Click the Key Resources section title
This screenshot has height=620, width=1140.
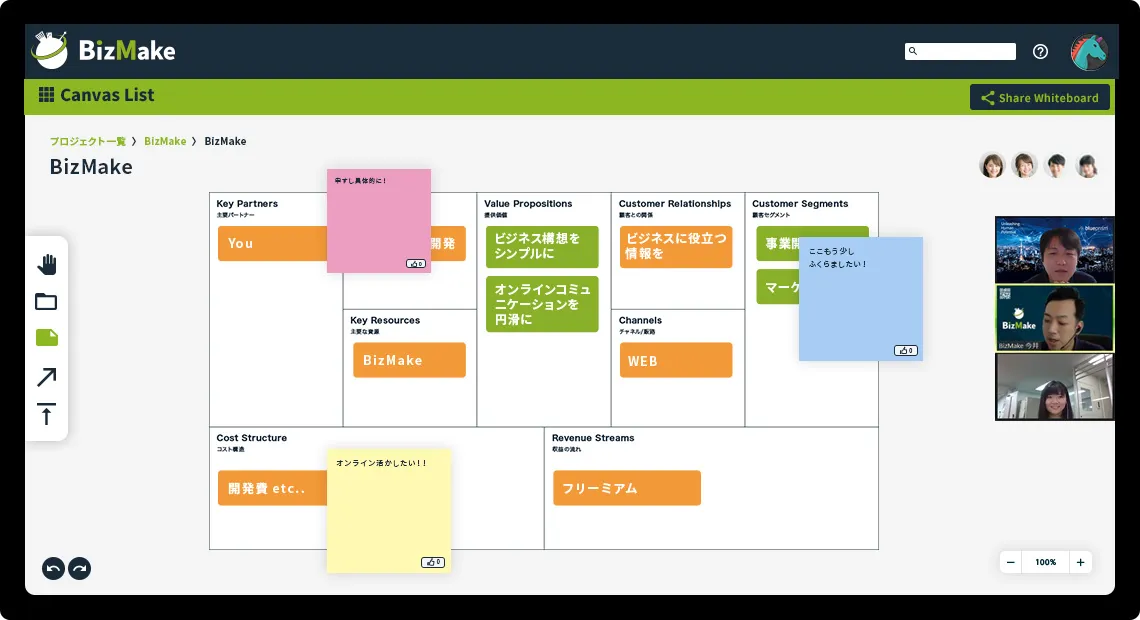click(x=385, y=320)
